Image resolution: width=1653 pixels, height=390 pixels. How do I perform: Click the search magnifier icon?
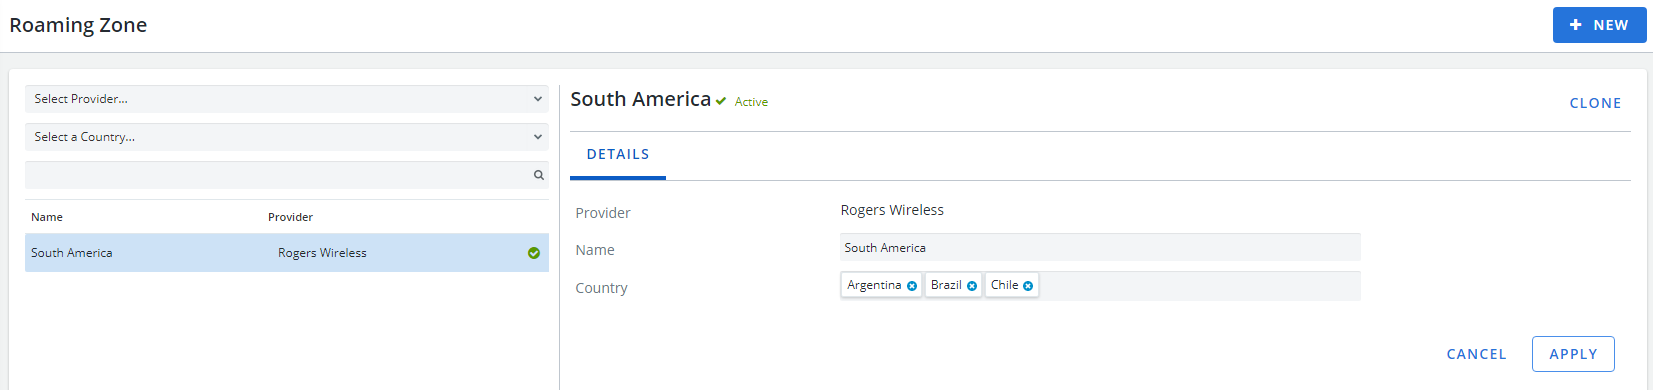click(x=539, y=175)
